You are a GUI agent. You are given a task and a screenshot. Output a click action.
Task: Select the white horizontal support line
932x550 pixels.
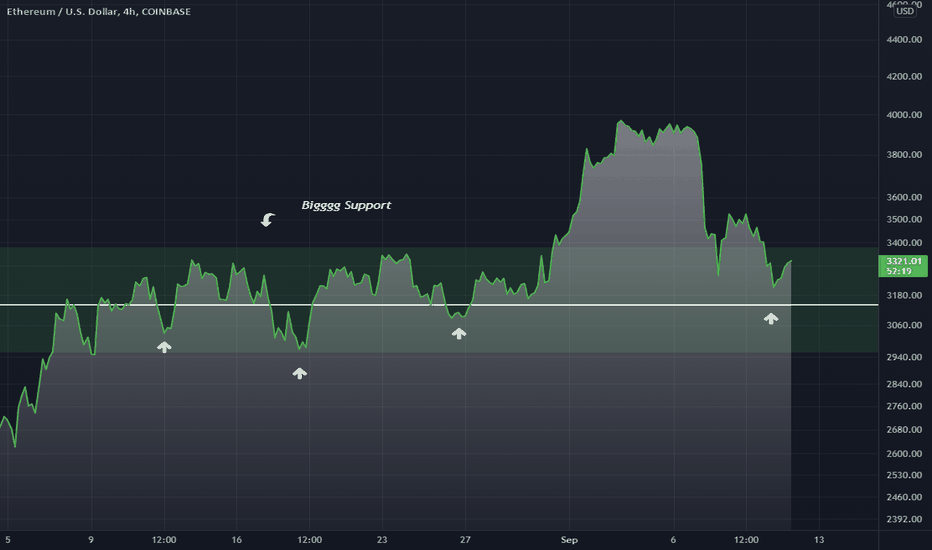point(439,305)
